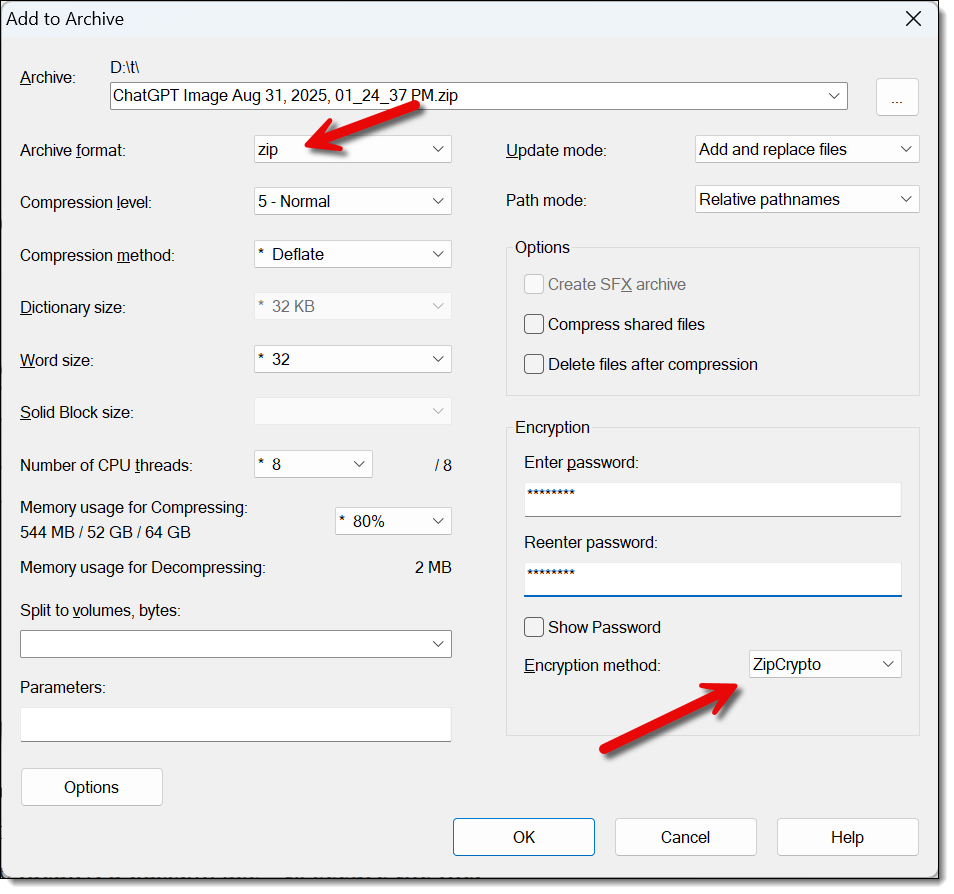Image resolution: width=954 pixels, height=894 pixels.
Task: Check Delete files after compression
Action: [535, 365]
